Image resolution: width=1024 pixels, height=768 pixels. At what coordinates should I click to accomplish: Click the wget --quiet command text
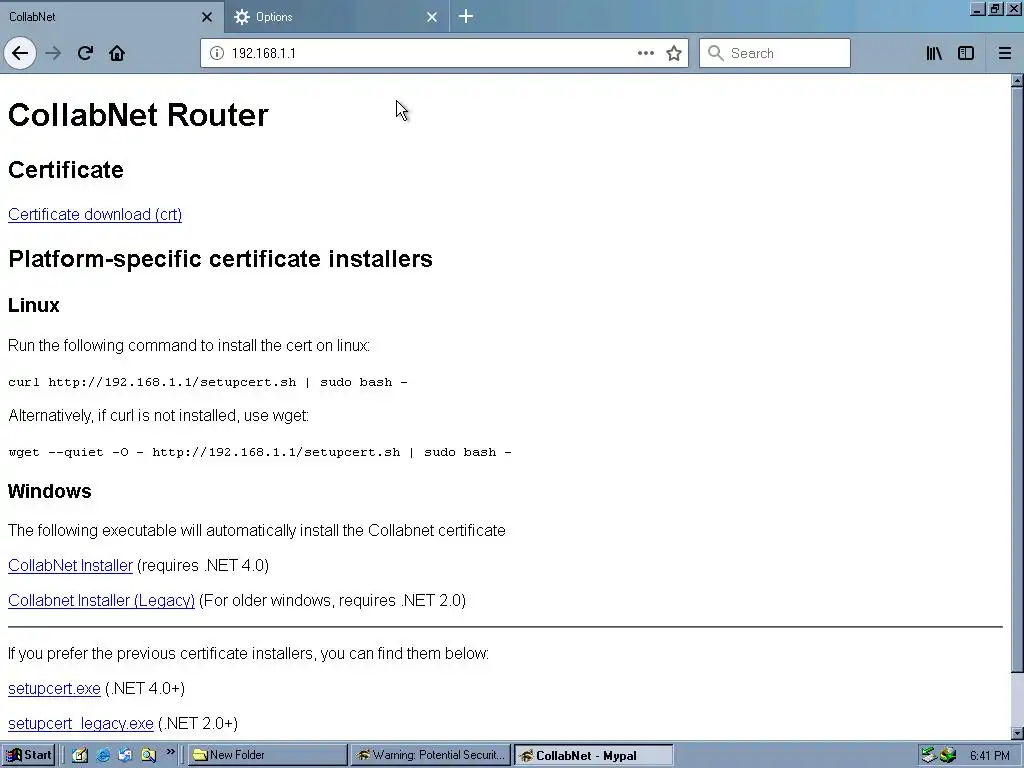[x=260, y=452]
